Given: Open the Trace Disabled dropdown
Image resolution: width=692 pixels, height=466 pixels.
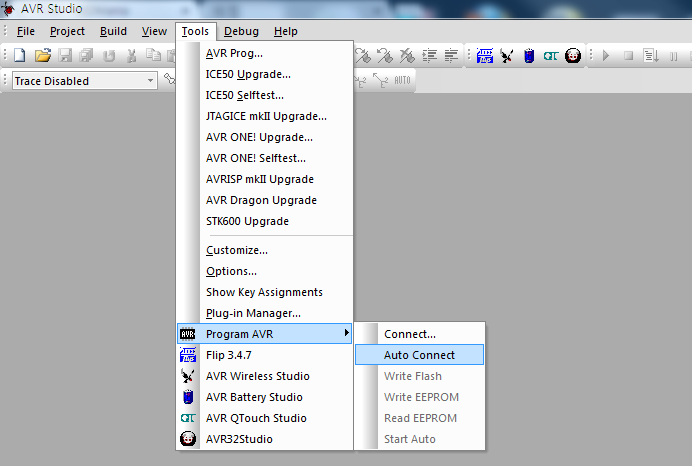Looking at the screenshot, I should 150,81.
